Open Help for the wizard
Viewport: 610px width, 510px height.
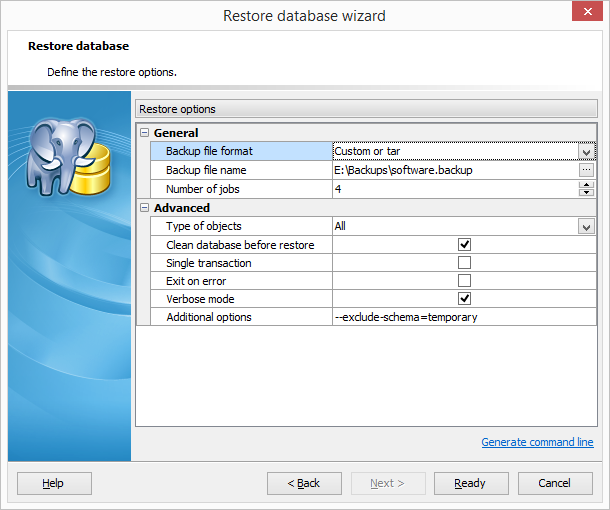click(54, 484)
